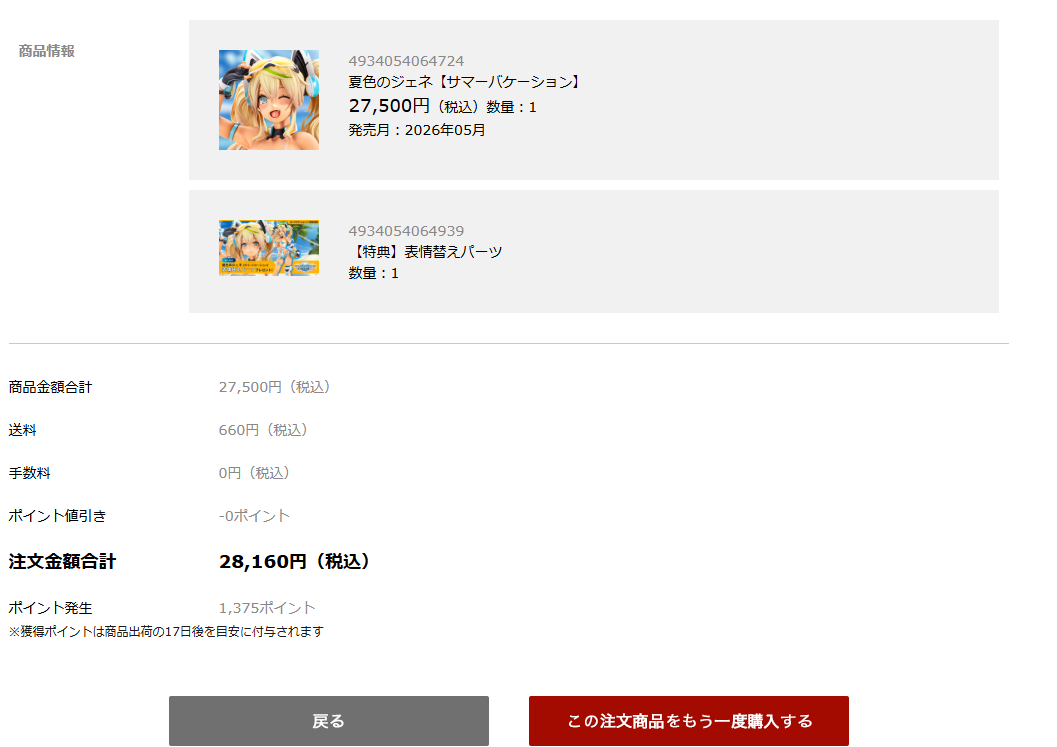Screen dimensions: 1057x747
Task: Click product code 4934054064724
Action: point(406,61)
